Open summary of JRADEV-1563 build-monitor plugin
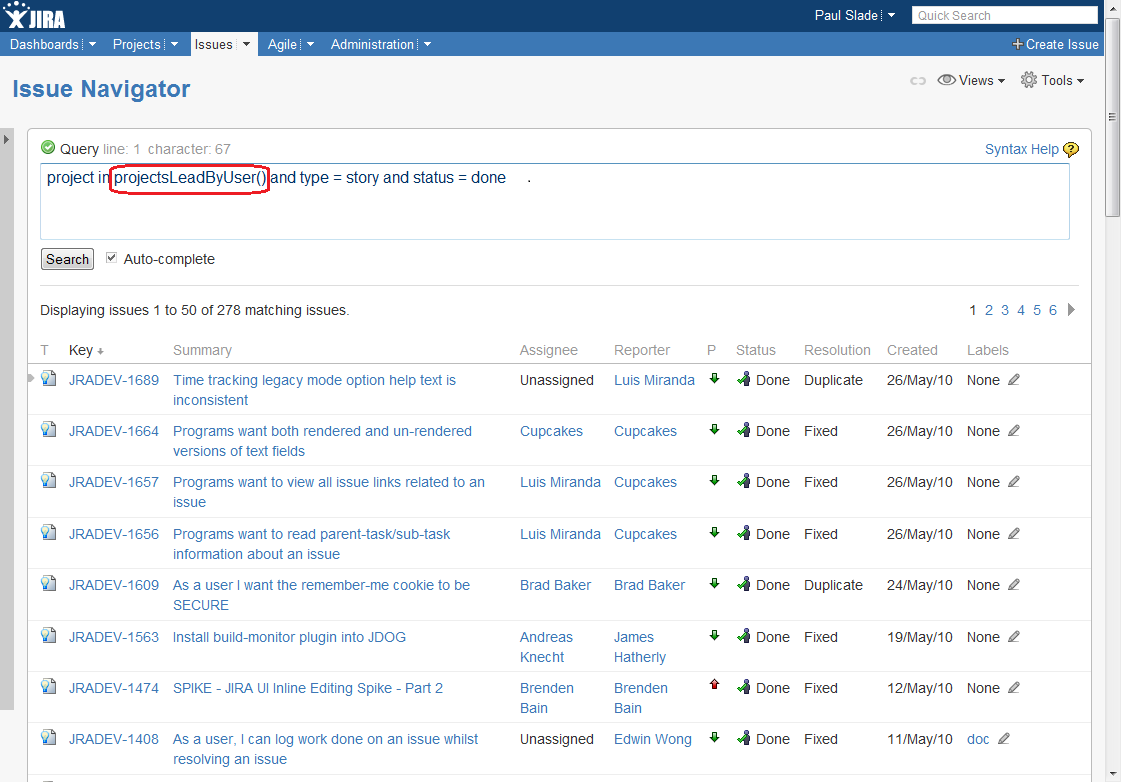This screenshot has height=782, width=1121. click(289, 637)
